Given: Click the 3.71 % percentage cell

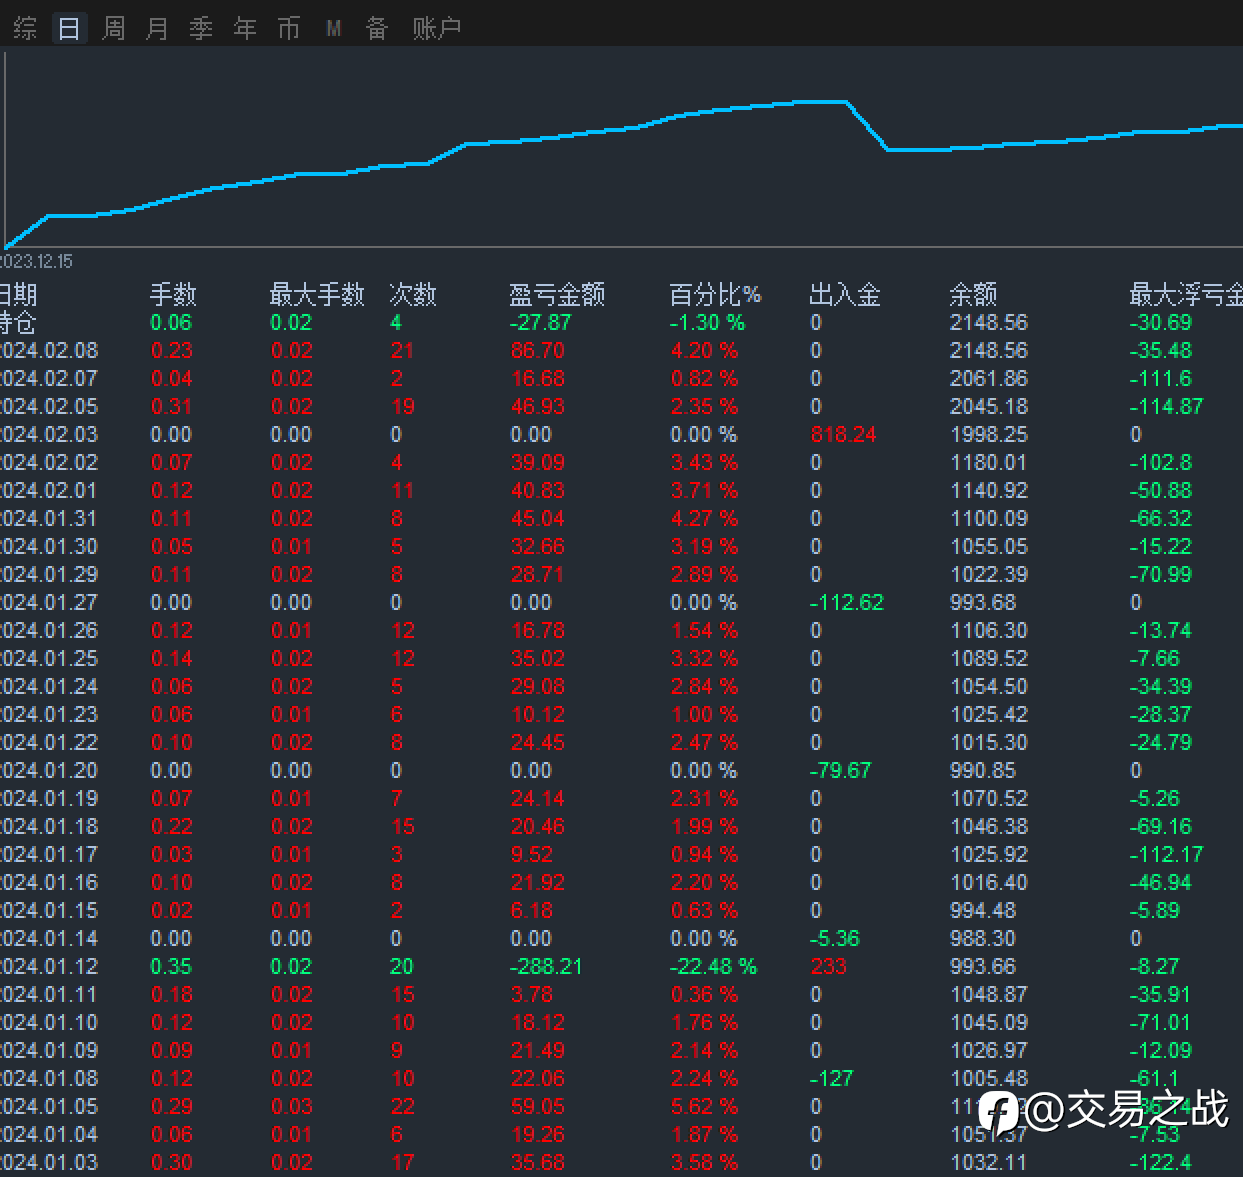Looking at the screenshot, I should 704,491.
